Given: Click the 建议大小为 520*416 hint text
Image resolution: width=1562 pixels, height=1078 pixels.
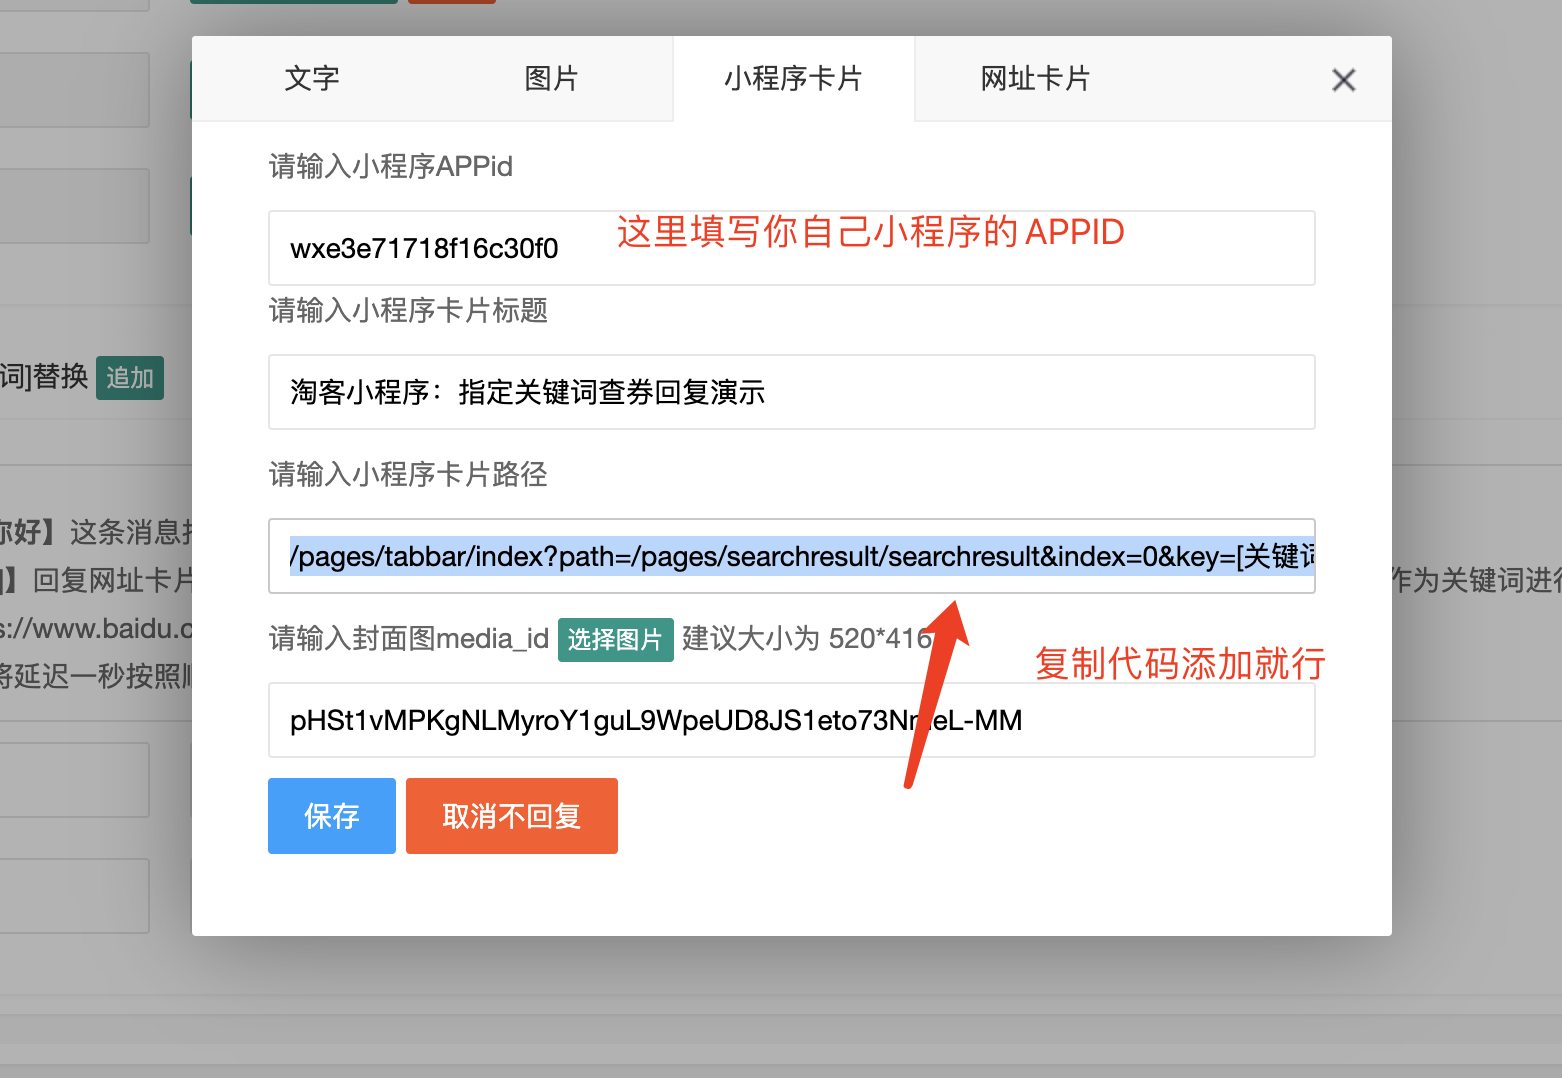Looking at the screenshot, I should pos(807,639).
